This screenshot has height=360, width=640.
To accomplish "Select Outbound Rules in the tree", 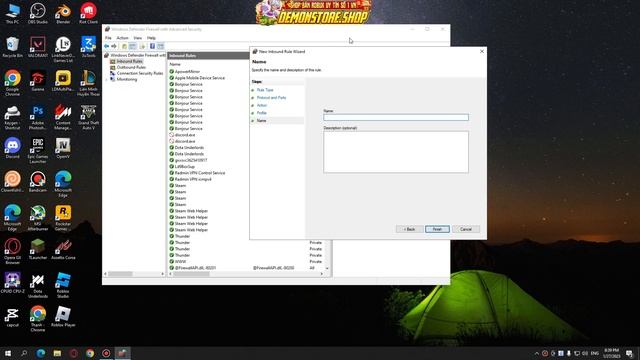I will tap(131, 67).
